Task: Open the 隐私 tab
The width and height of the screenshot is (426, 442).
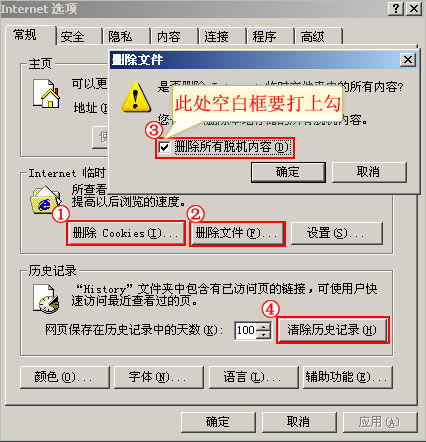Action: (x=127, y=36)
